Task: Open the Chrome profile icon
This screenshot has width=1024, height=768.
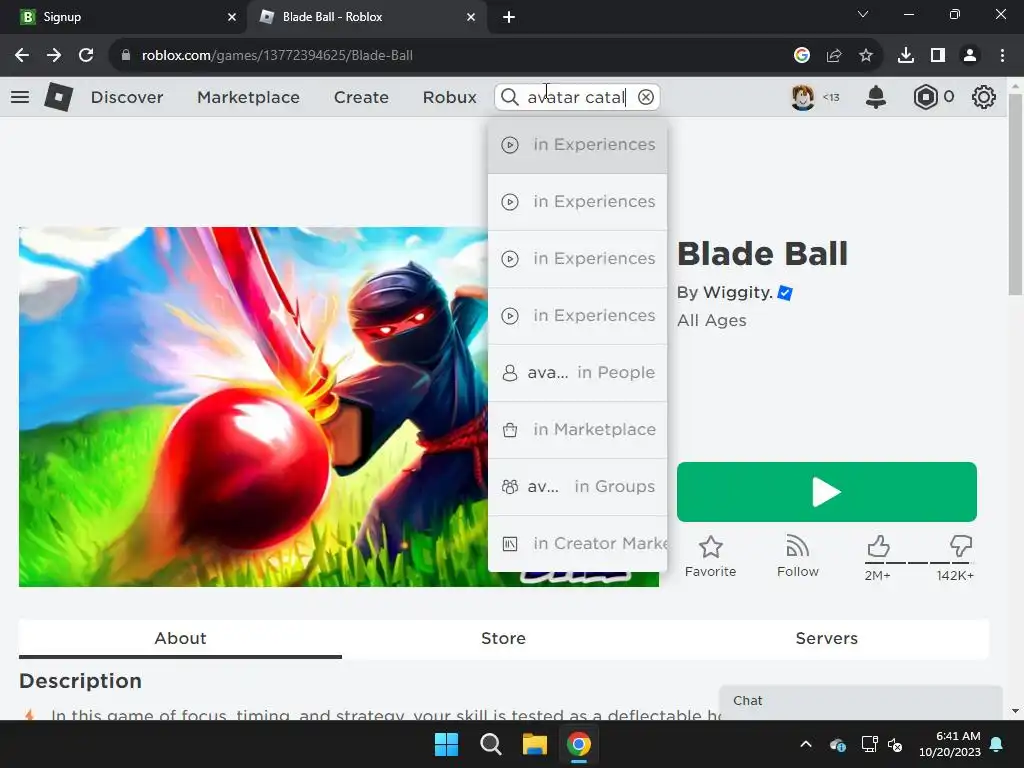Action: pos(970,56)
